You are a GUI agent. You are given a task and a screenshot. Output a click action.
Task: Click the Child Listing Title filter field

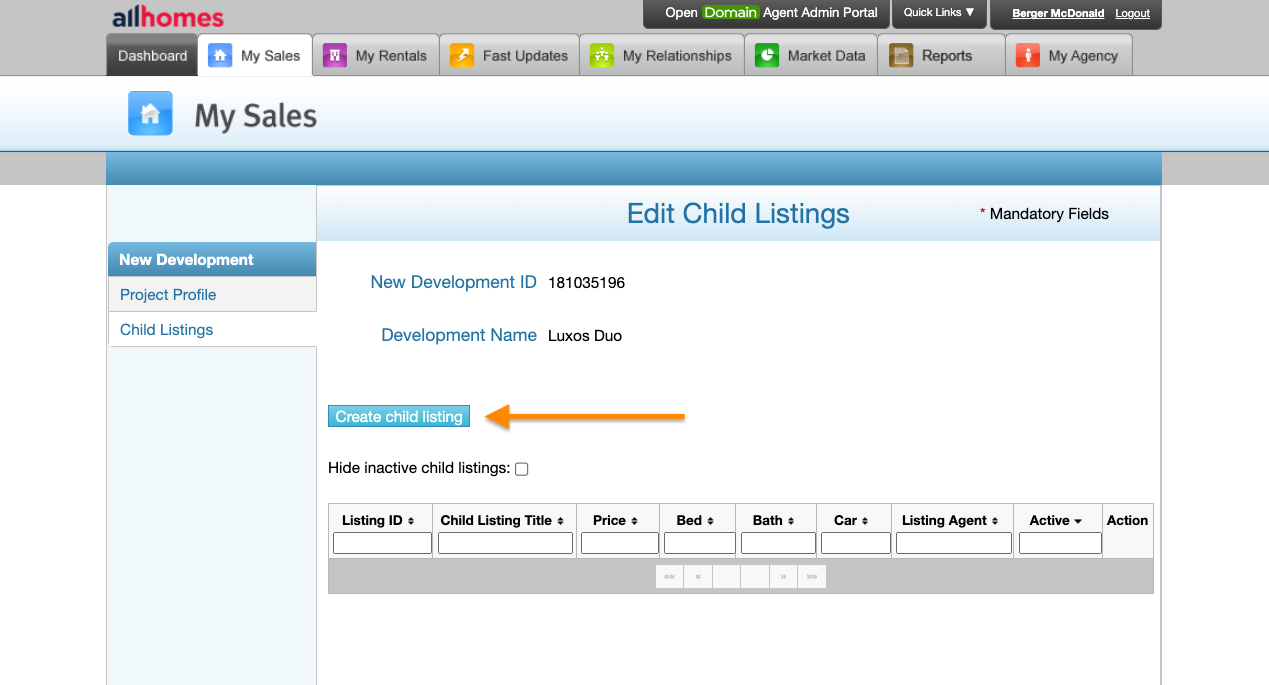(505, 543)
